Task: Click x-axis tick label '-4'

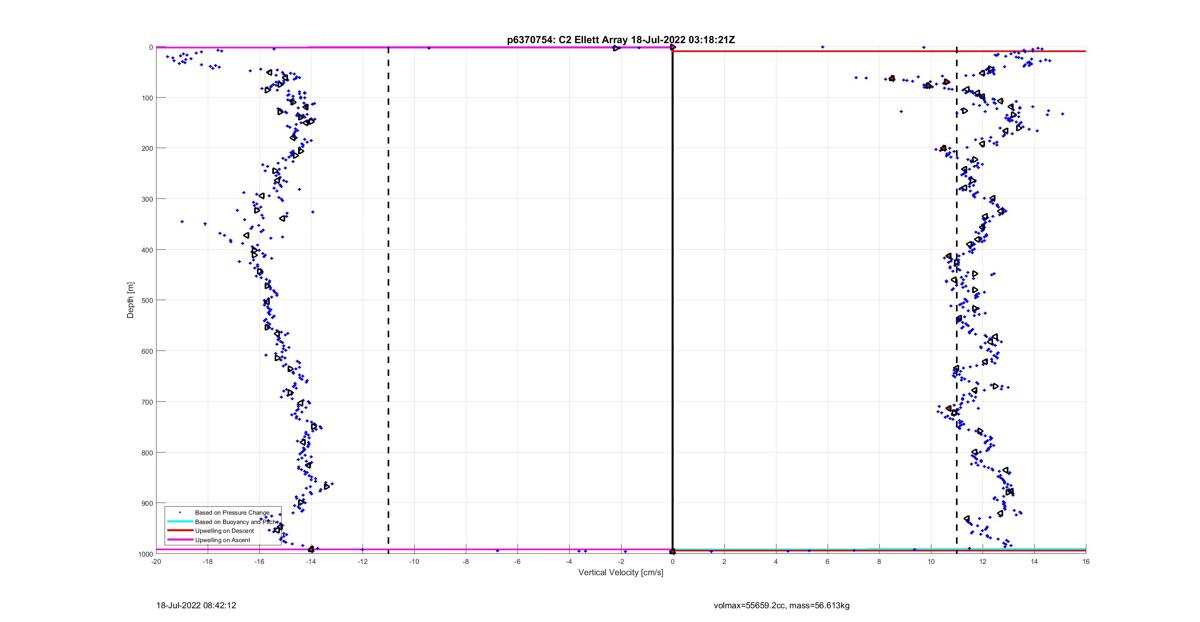Action: [x=569, y=562]
